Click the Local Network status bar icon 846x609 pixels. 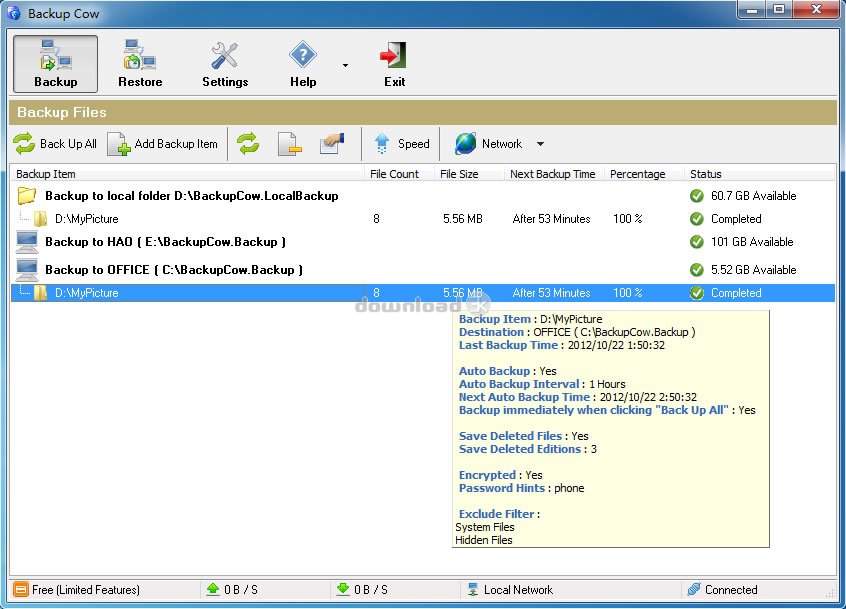coord(473,589)
